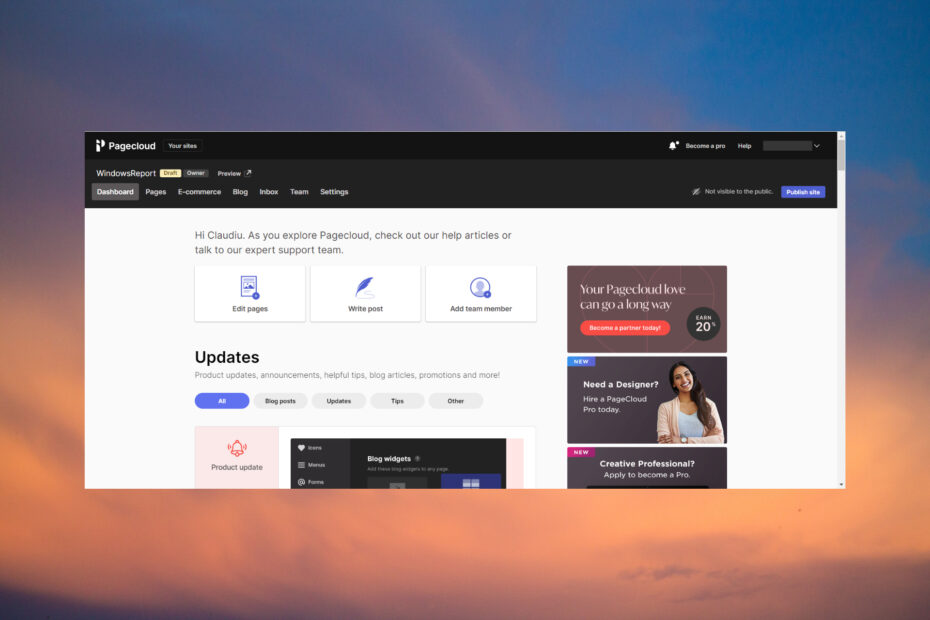930x620 pixels.
Task: Click the Icons heart in blog widget preview
Action: [301, 448]
